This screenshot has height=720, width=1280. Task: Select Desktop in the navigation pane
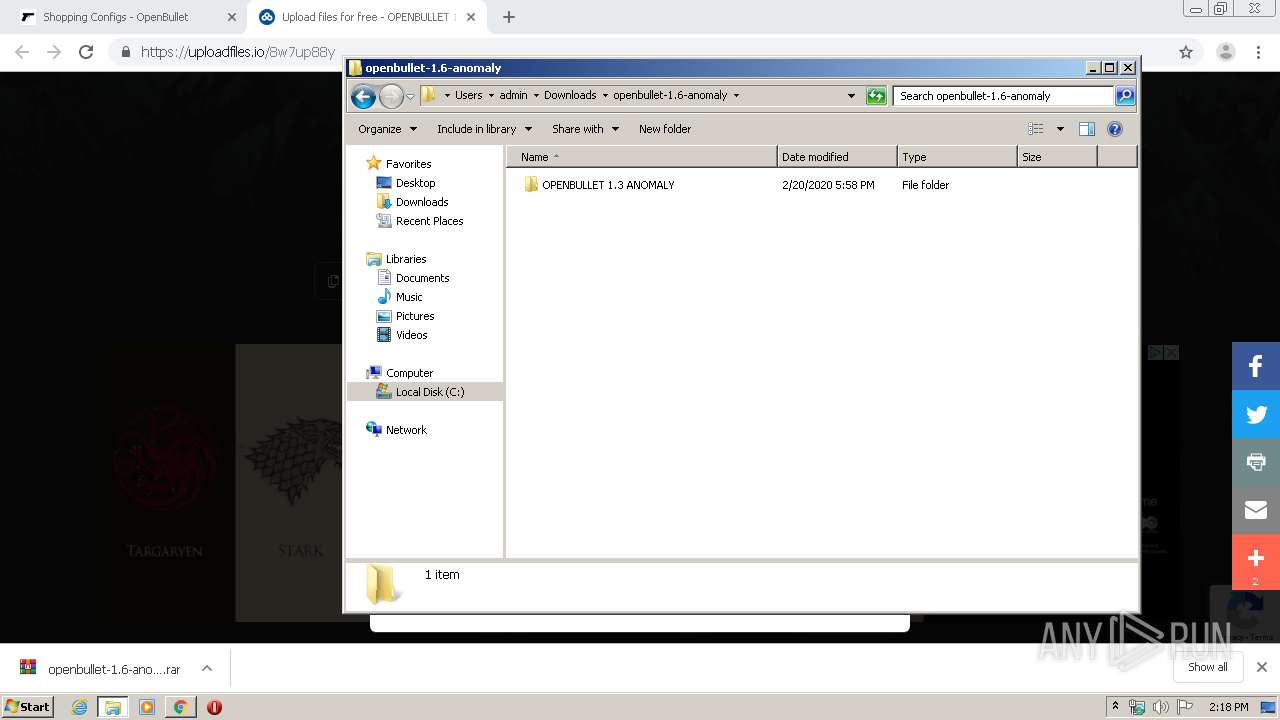click(415, 183)
